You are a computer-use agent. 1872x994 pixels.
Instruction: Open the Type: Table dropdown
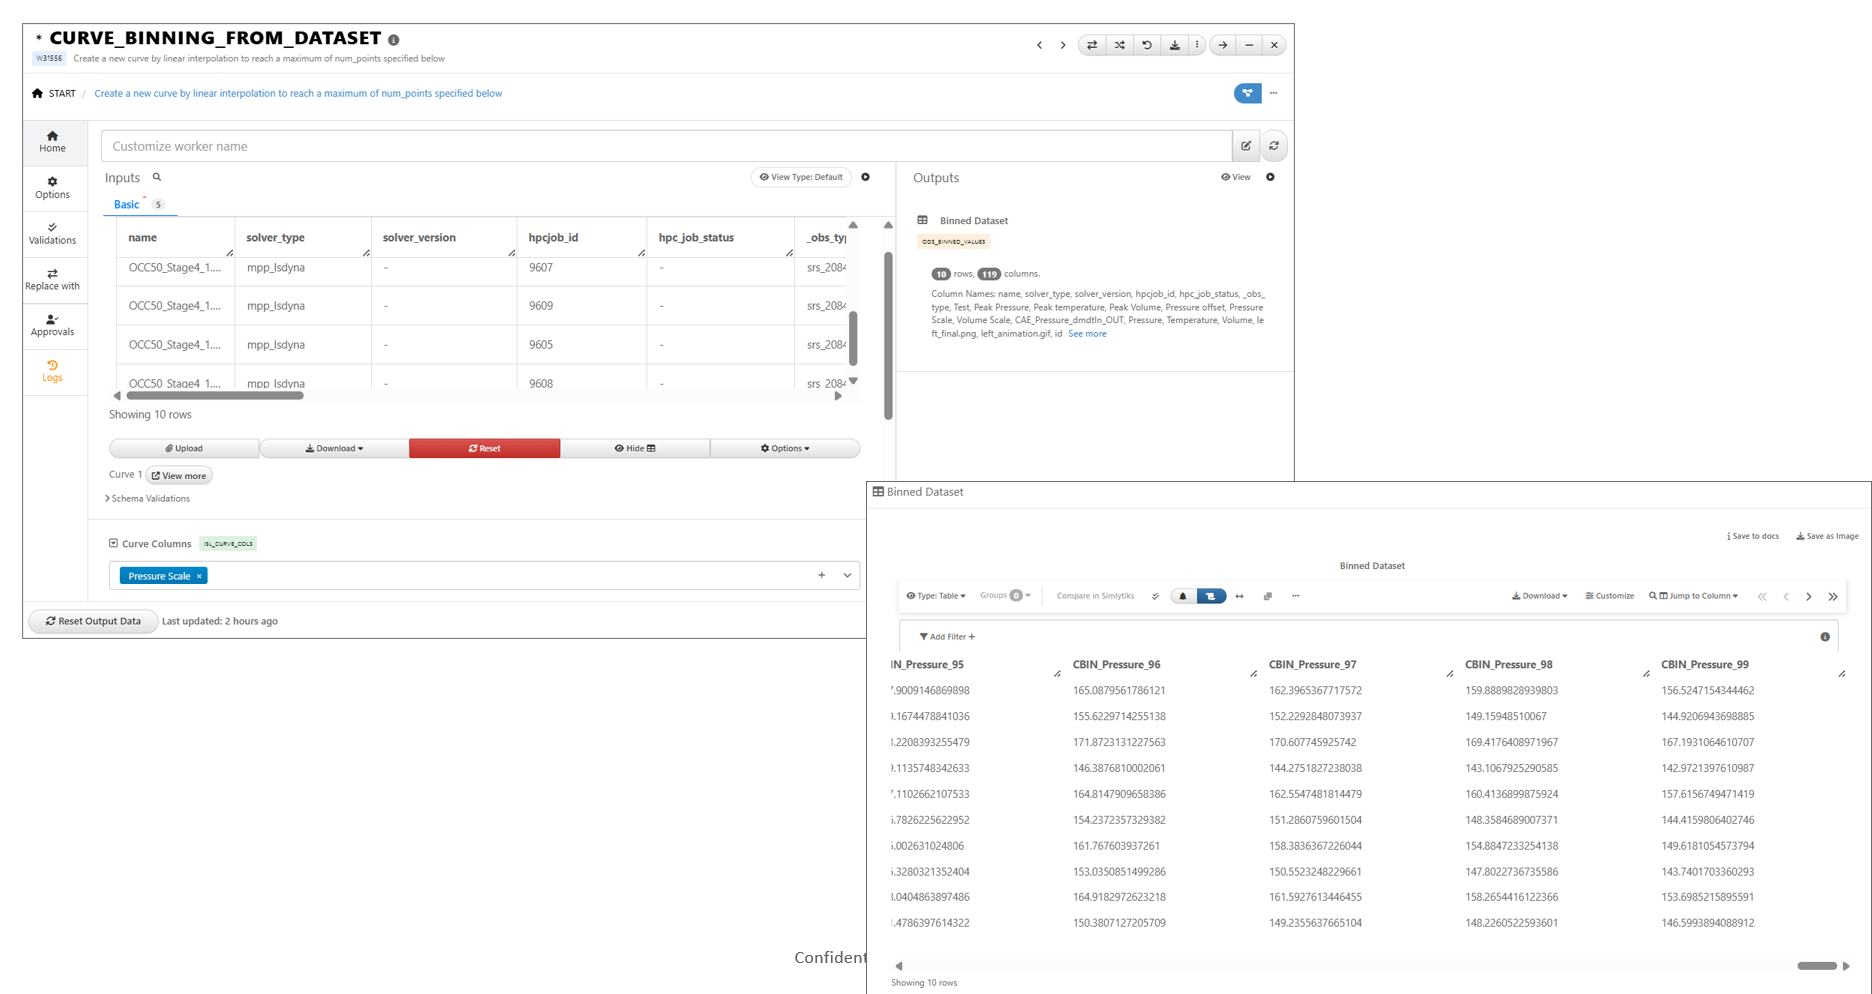[936, 596]
